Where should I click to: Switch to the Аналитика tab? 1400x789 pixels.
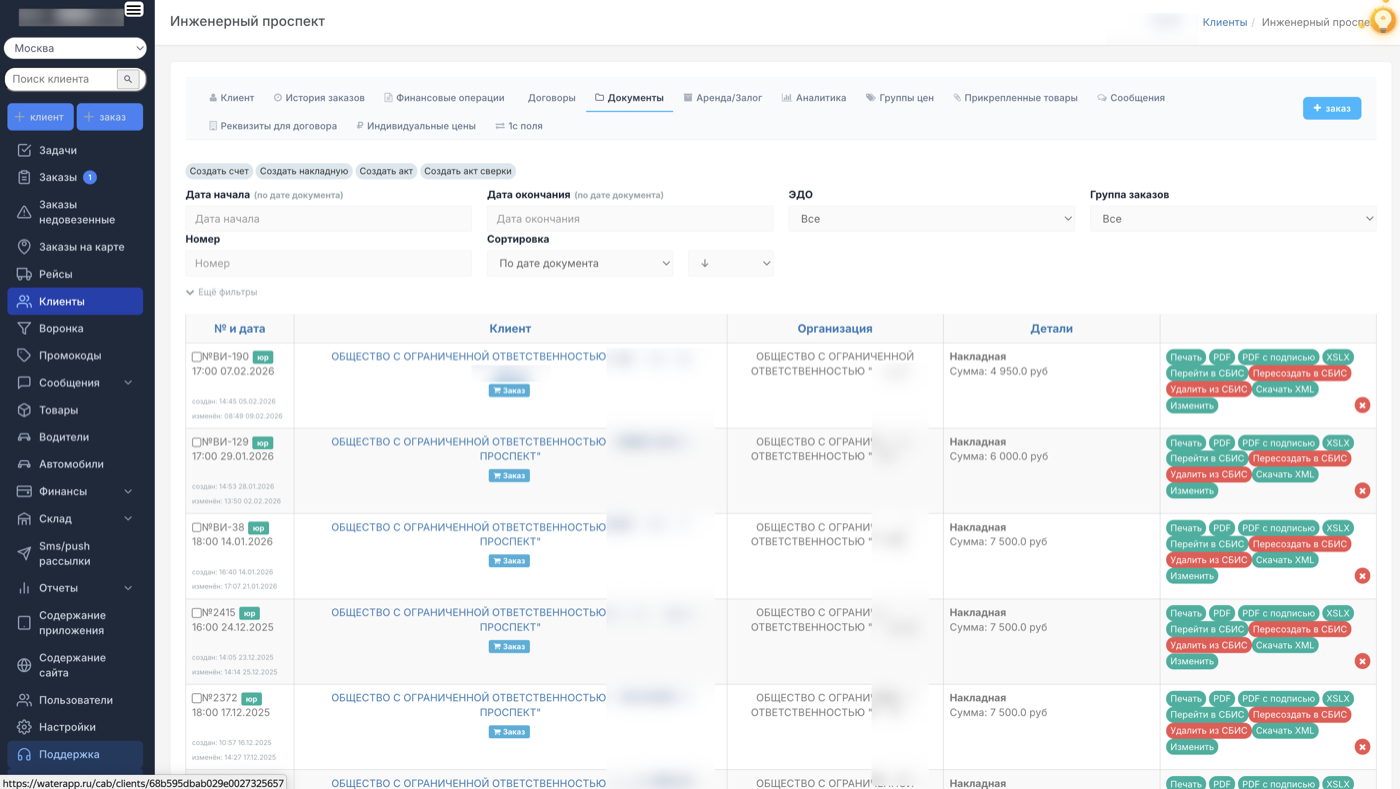[x=820, y=98]
